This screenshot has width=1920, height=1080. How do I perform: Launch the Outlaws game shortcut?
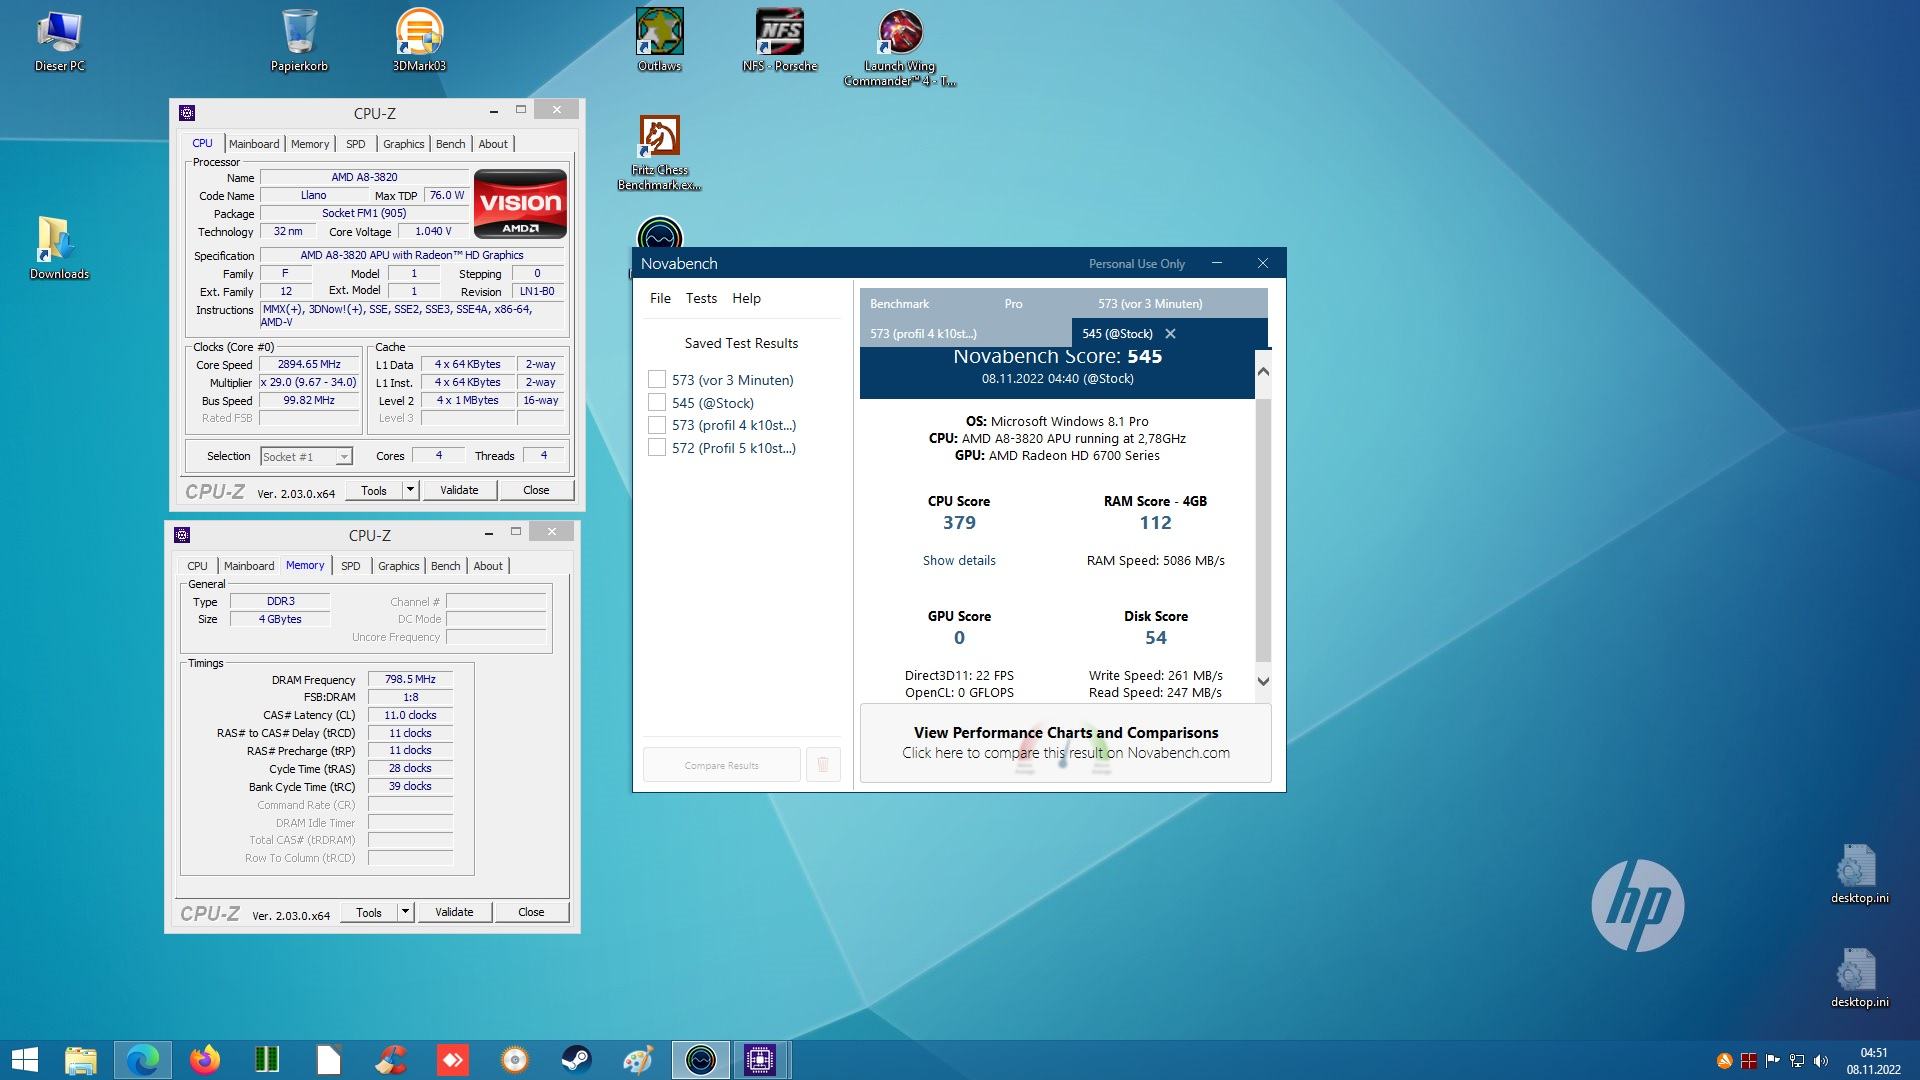(659, 40)
